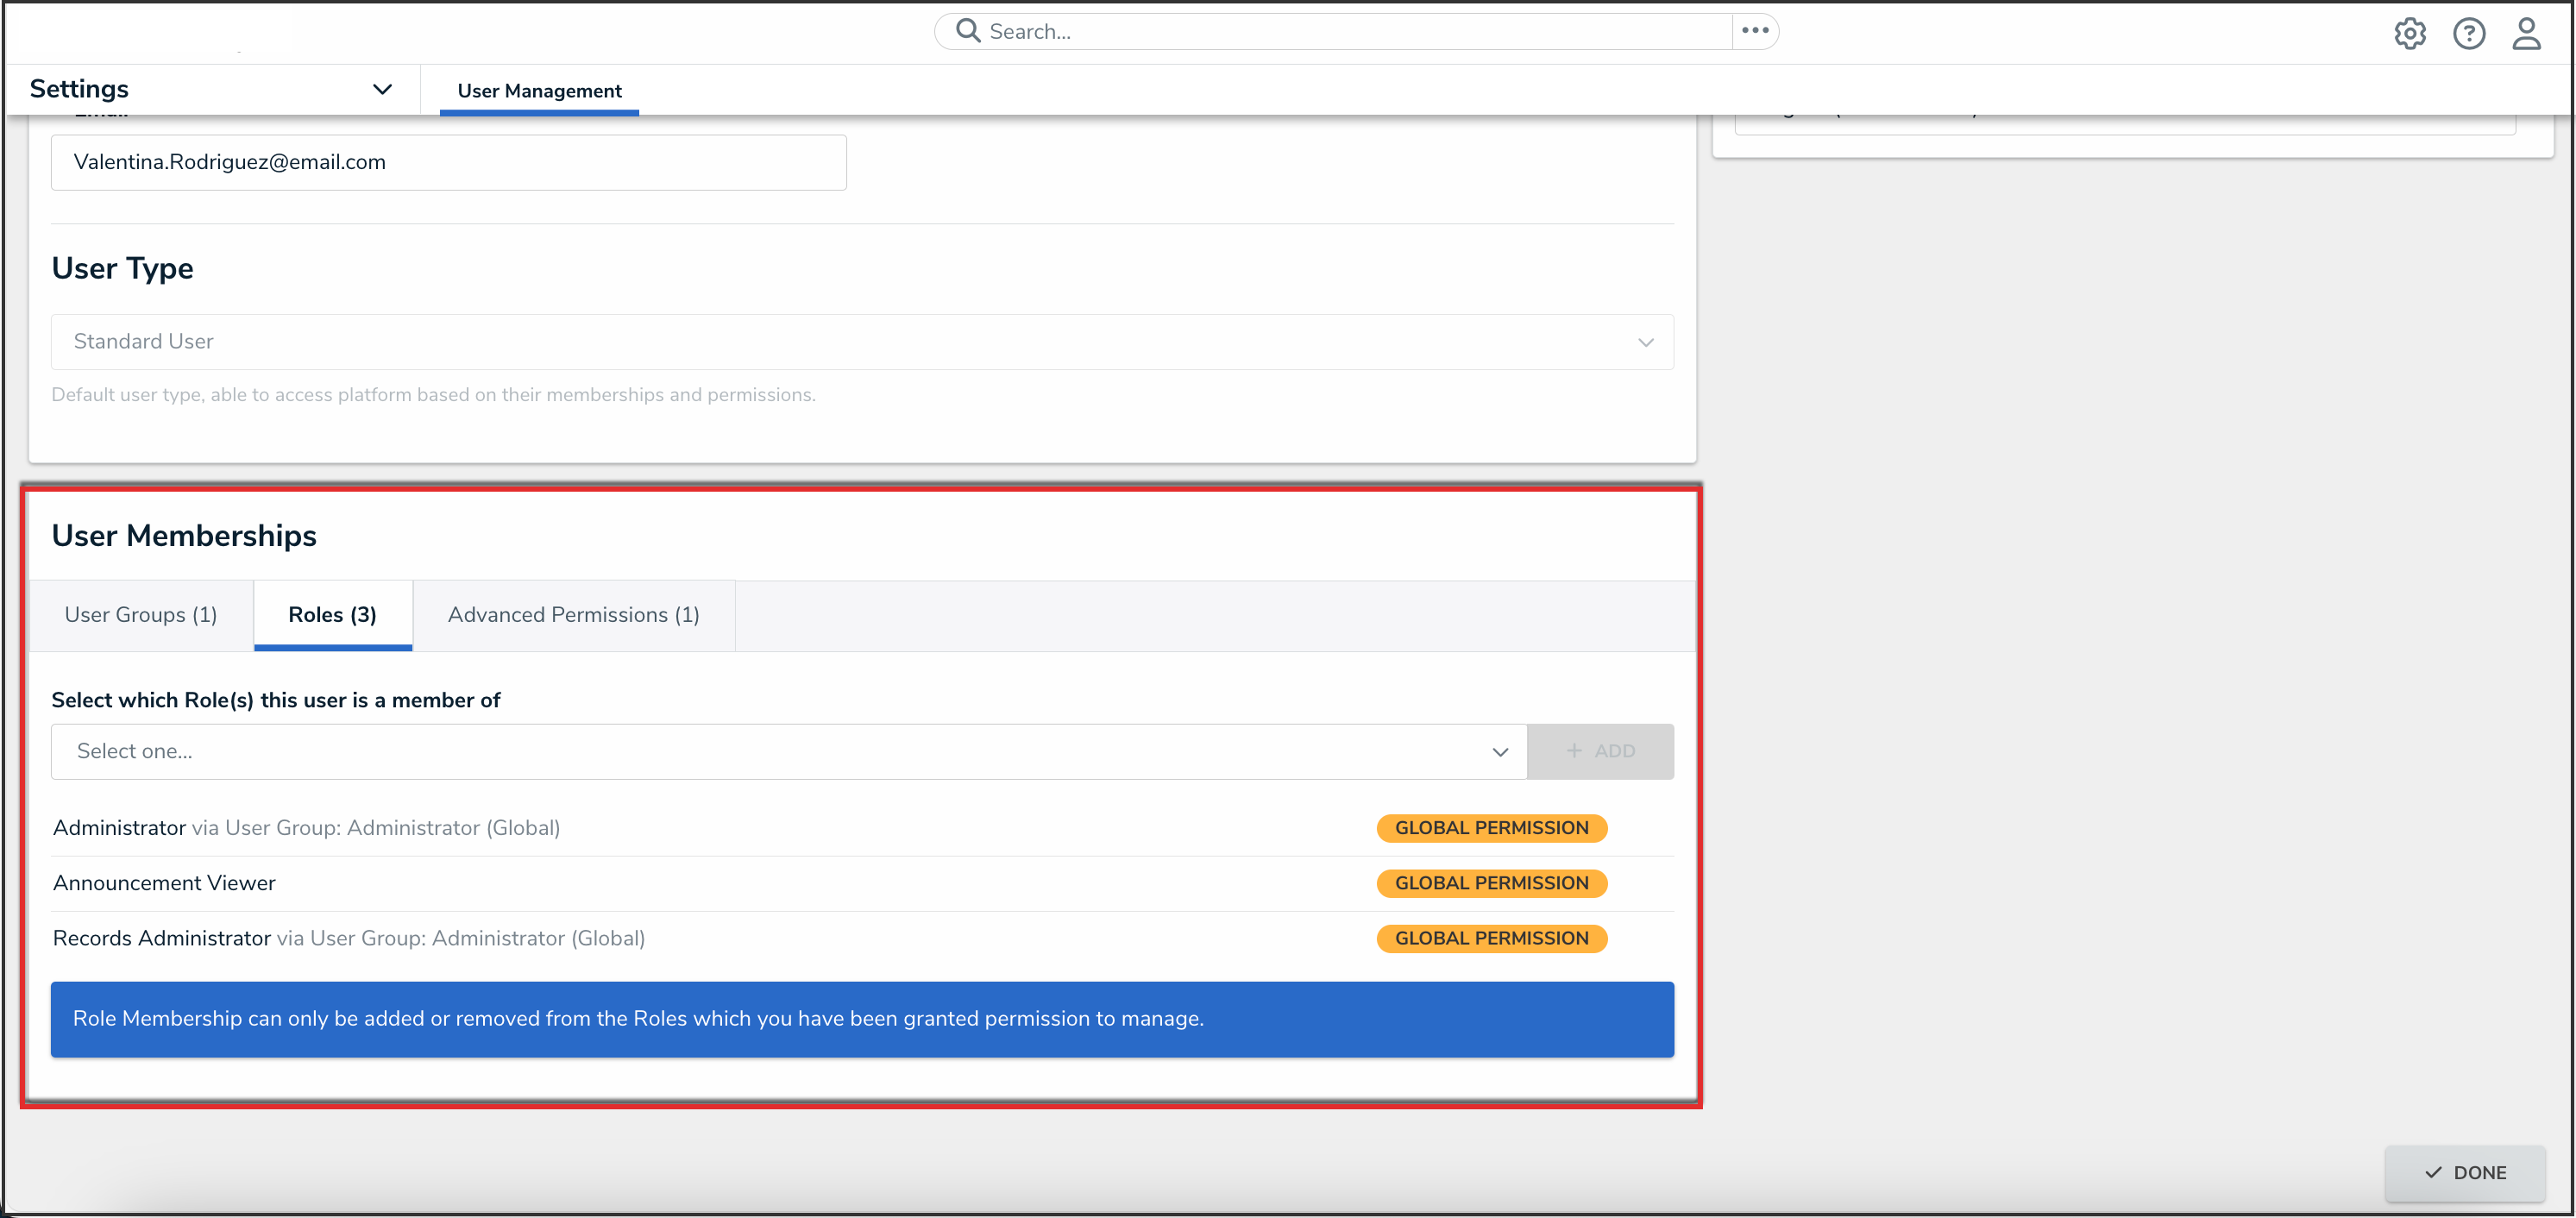Expand the Settings navigation dropdown
Image resolution: width=2576 pixels, height=1218 pixels.
click(382, 89)
